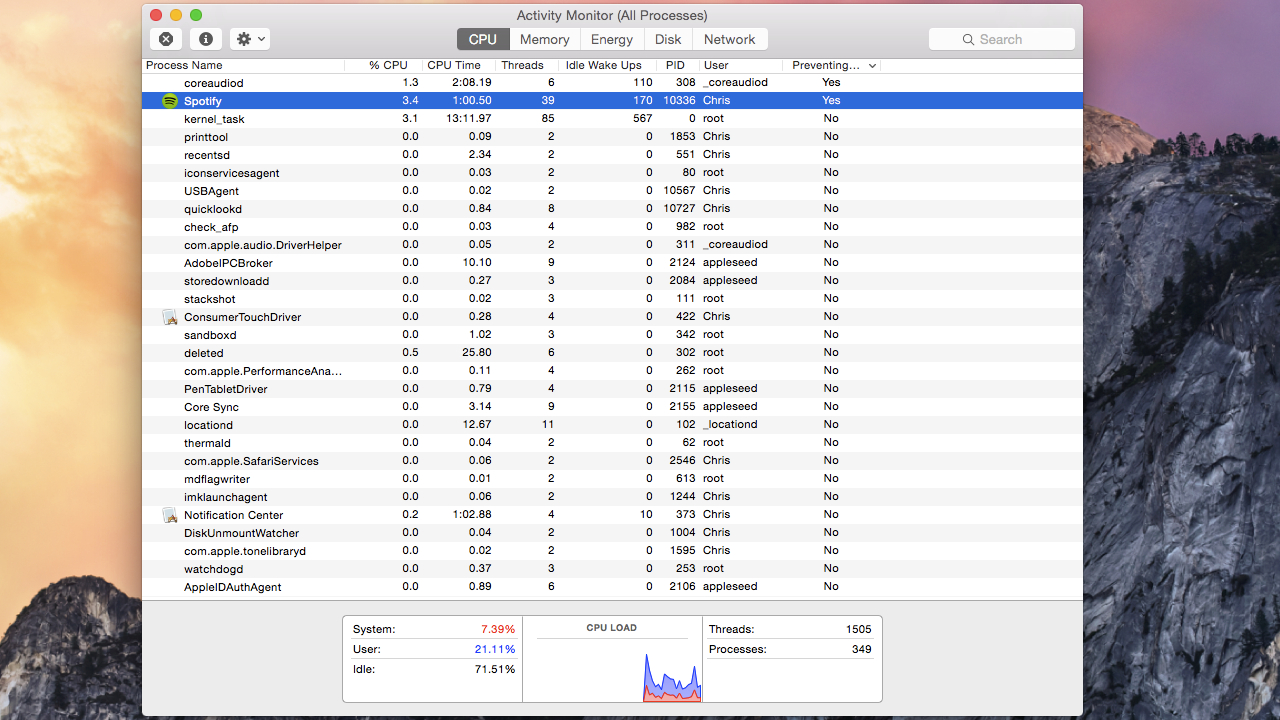Click the Idle 71.51% value
This screenshot has width=1280, height=720.
(495, 669)
